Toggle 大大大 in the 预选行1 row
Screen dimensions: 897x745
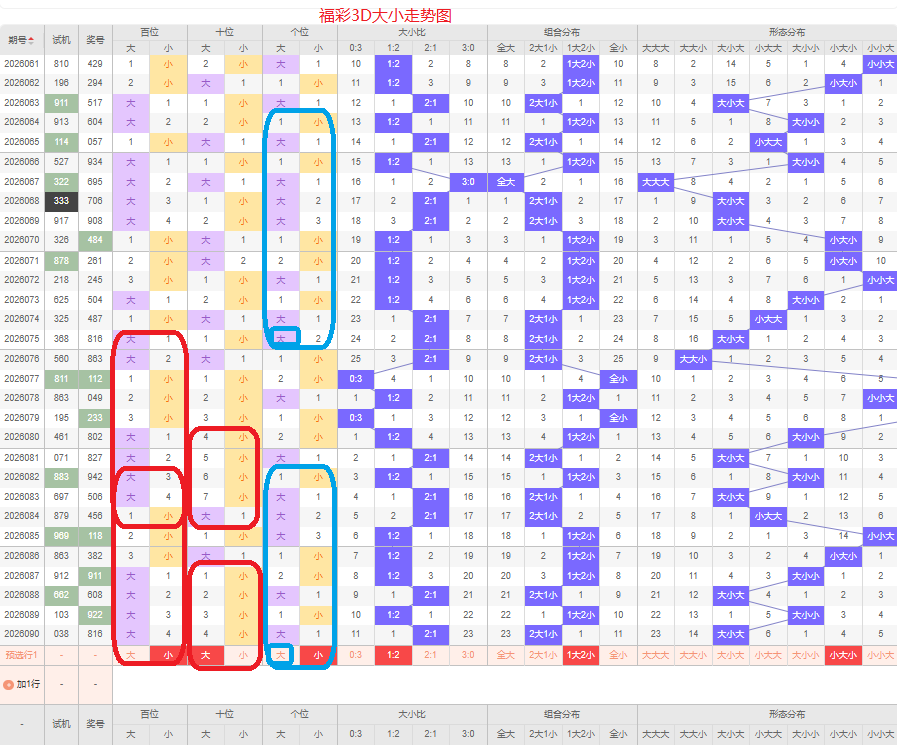pyautogui.click(x=656, y=655)
